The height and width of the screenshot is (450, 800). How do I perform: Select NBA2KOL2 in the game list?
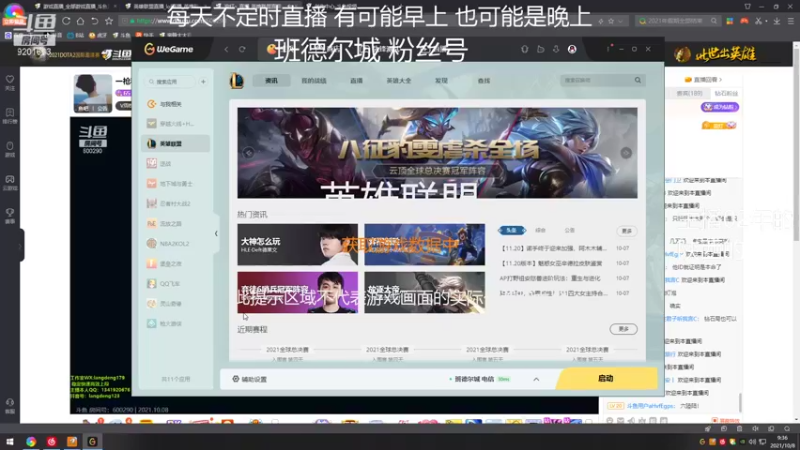click(176, 244)
